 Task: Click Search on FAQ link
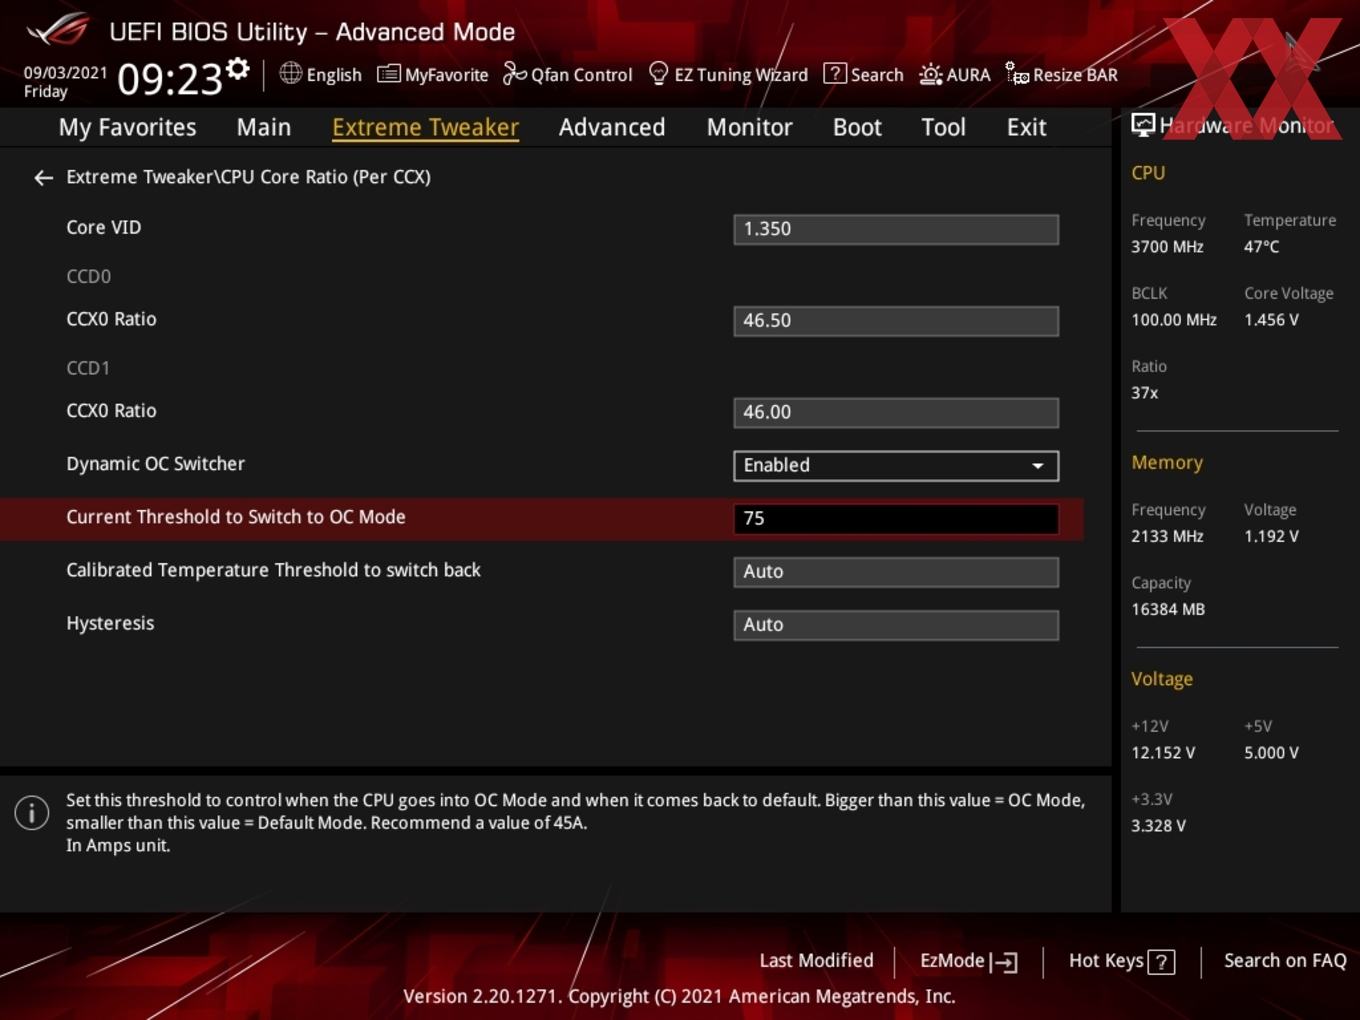point(1285,960)
